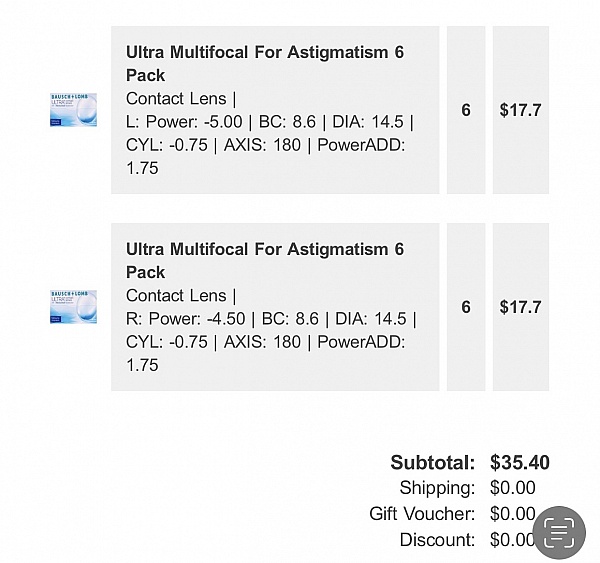Click the Gift Voucher $0.00 amount
Viewport: 600px width, 563px height.
(512, 514)
